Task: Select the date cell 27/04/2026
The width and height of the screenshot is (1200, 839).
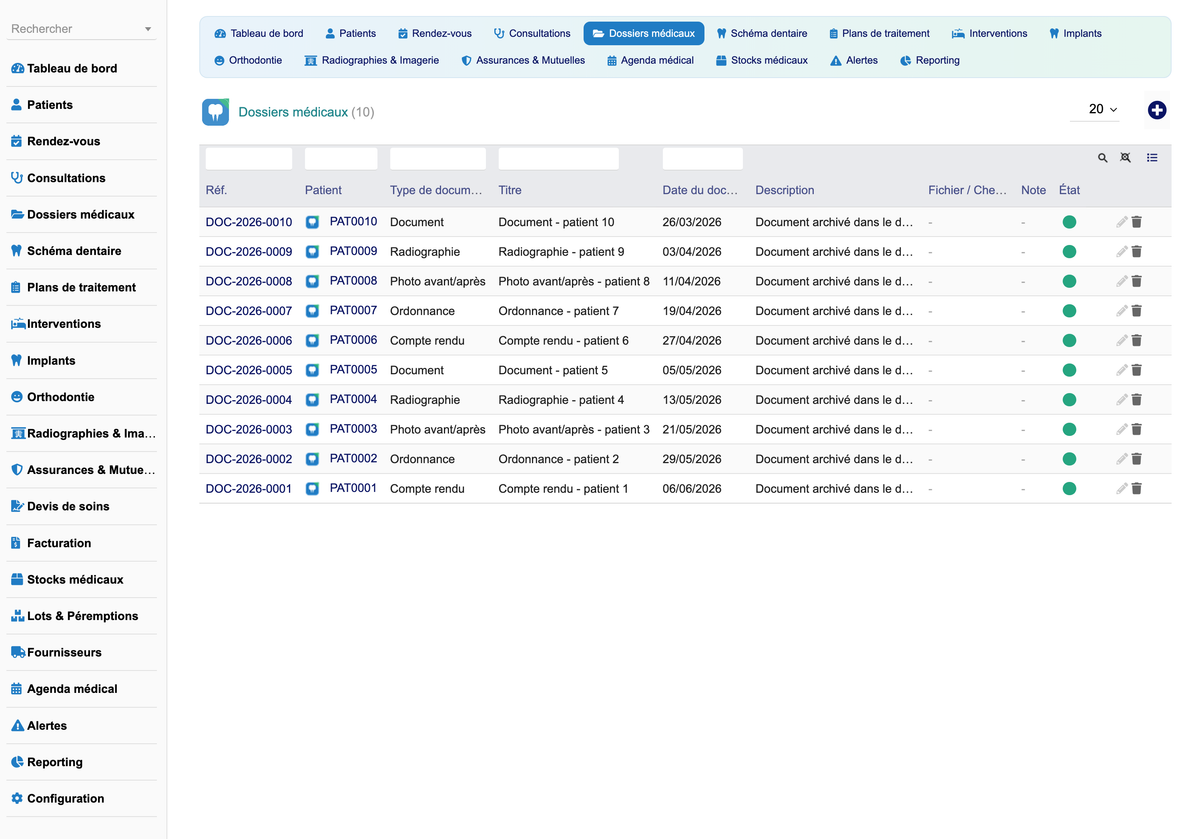Action: point(692,341)
